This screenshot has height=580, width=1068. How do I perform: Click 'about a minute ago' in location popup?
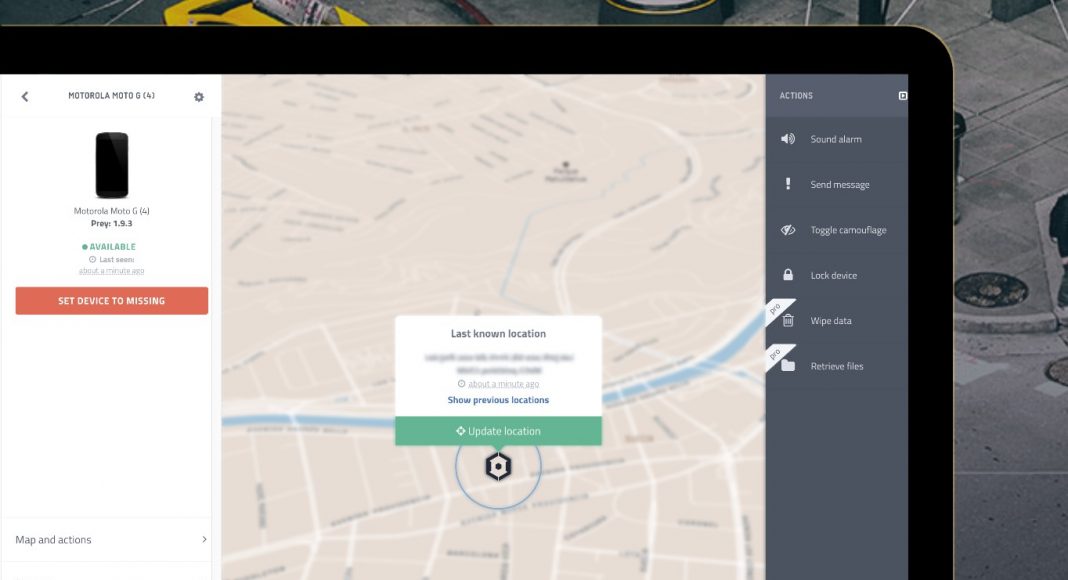coord(503,384)
